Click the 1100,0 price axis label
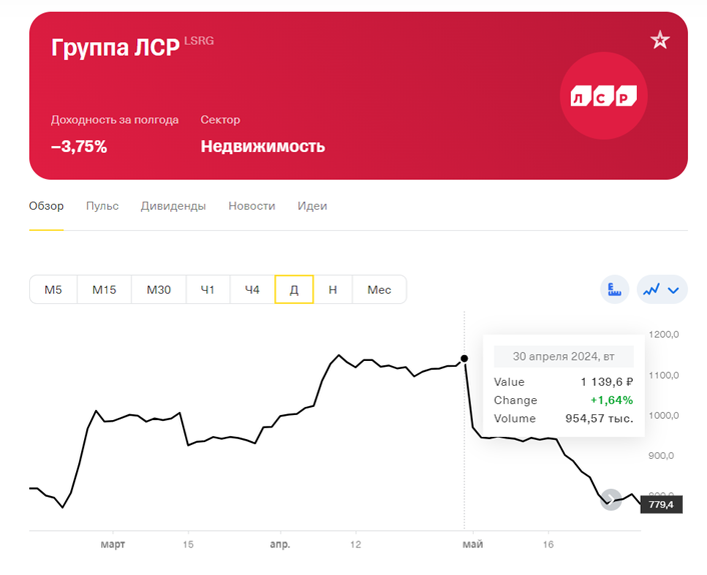Viewport: 707px width, 575px height. pyautogui.click(x=664, y=375)
